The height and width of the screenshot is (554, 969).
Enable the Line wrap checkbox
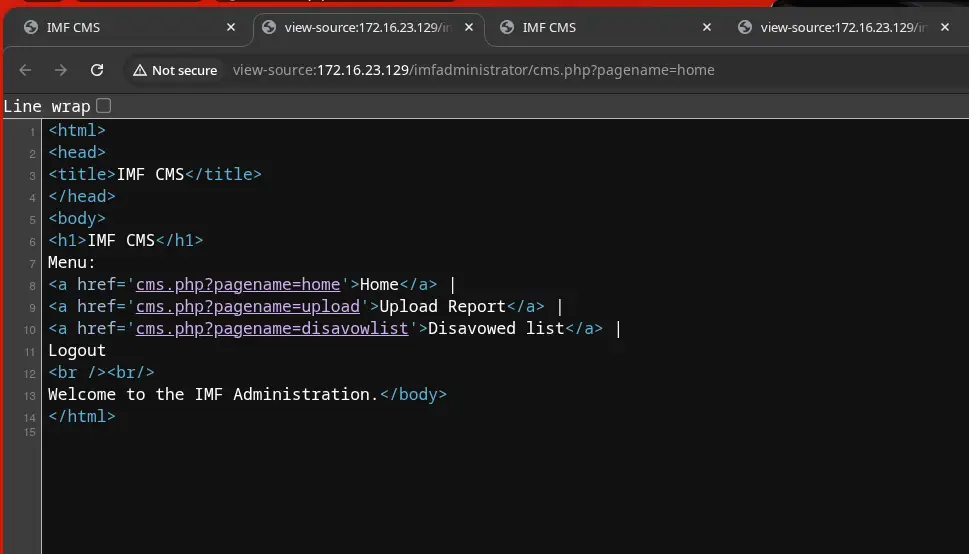click(103, 106)
